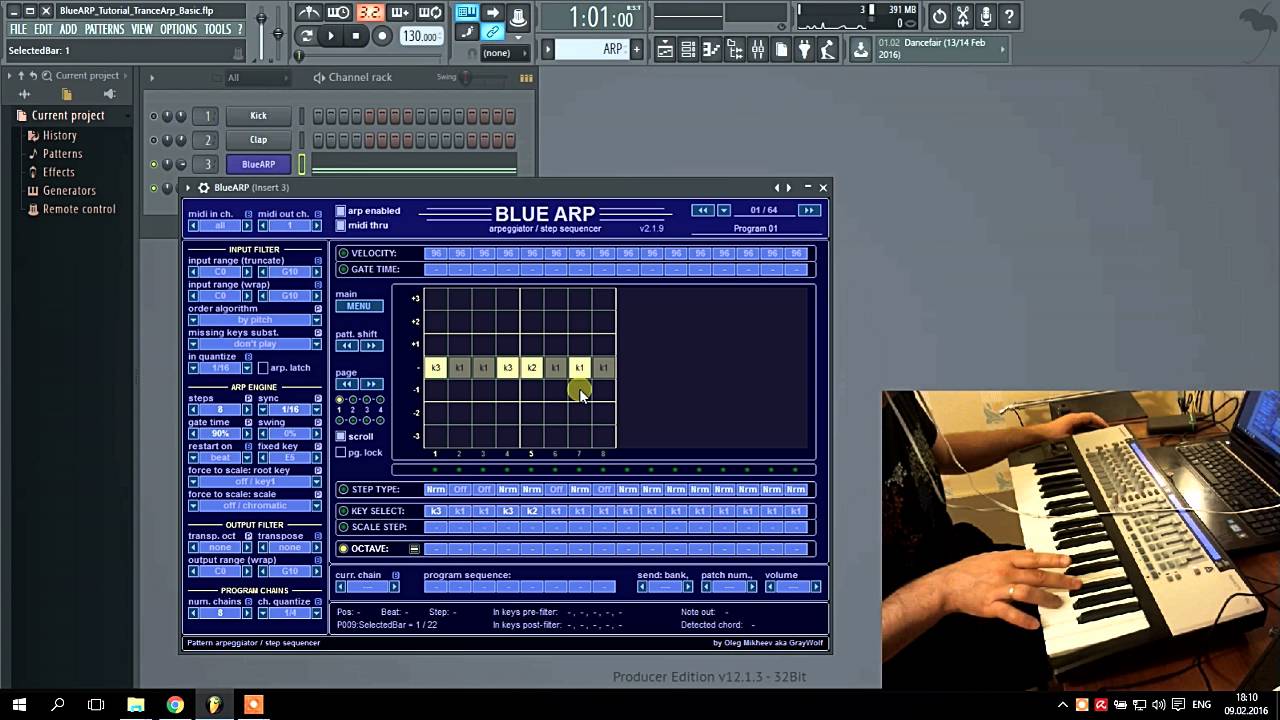Click the plugin picker plug icon
The image size is (1280, 720).
click(804, 50)
